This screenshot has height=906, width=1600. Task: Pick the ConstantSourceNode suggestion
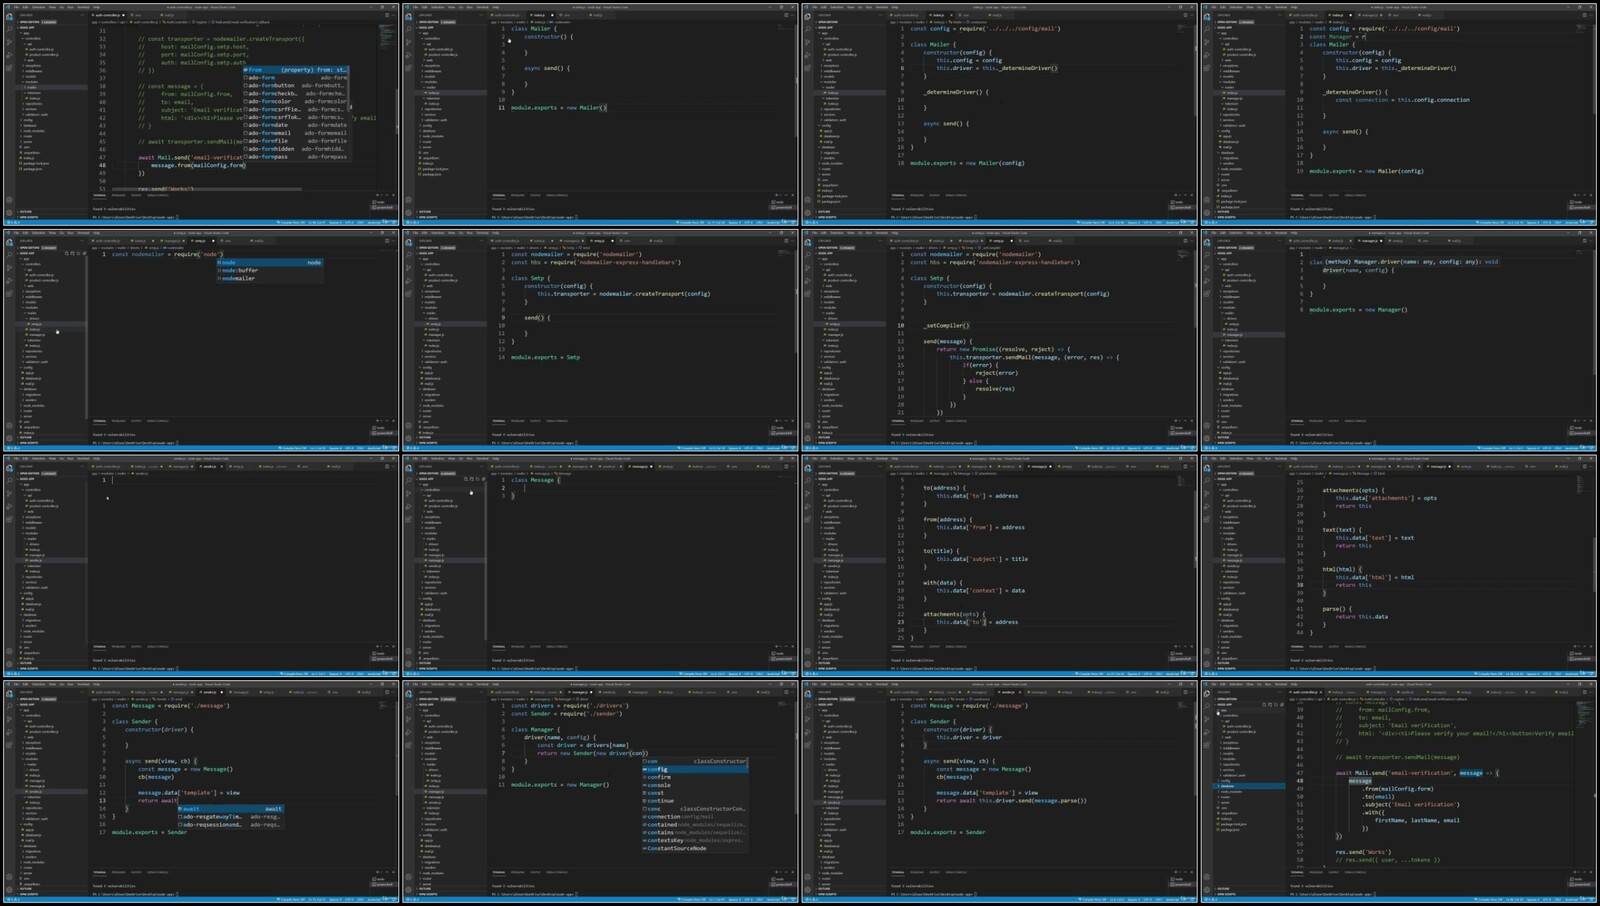pos(694,848)
